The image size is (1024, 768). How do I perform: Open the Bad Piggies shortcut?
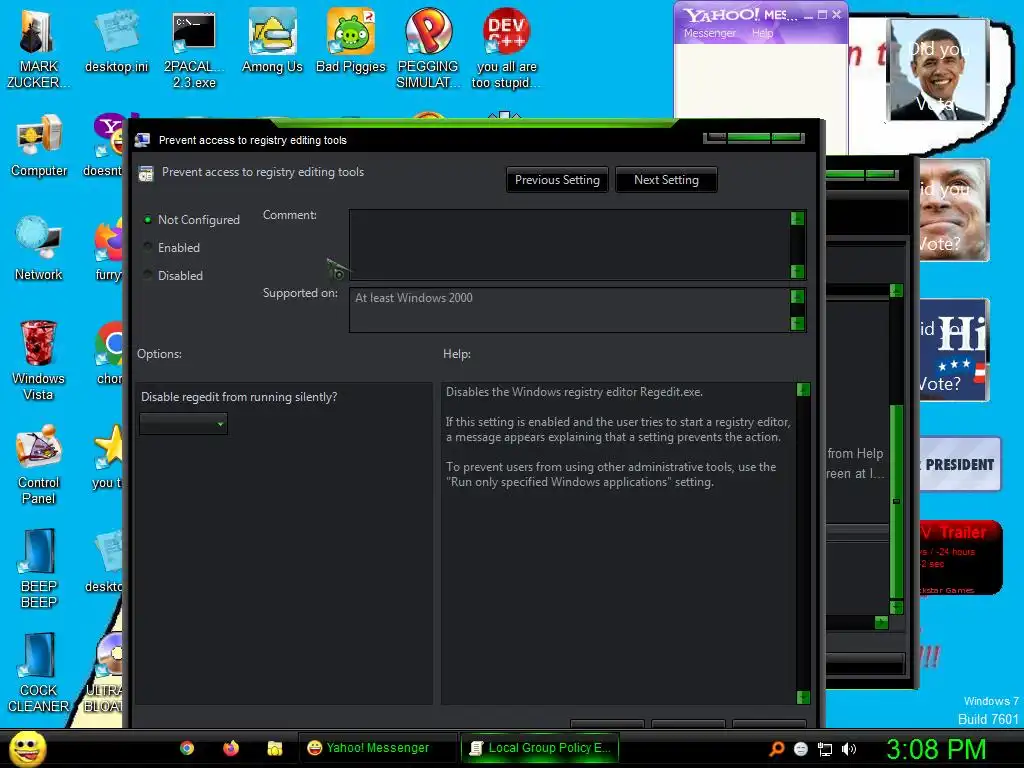(351, 41)
